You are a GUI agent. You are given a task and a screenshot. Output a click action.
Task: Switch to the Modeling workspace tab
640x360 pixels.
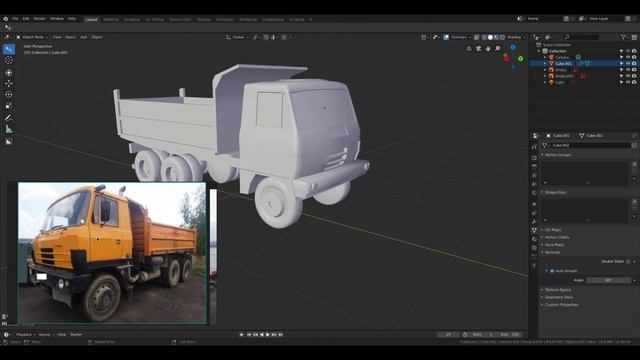[111, 19]
